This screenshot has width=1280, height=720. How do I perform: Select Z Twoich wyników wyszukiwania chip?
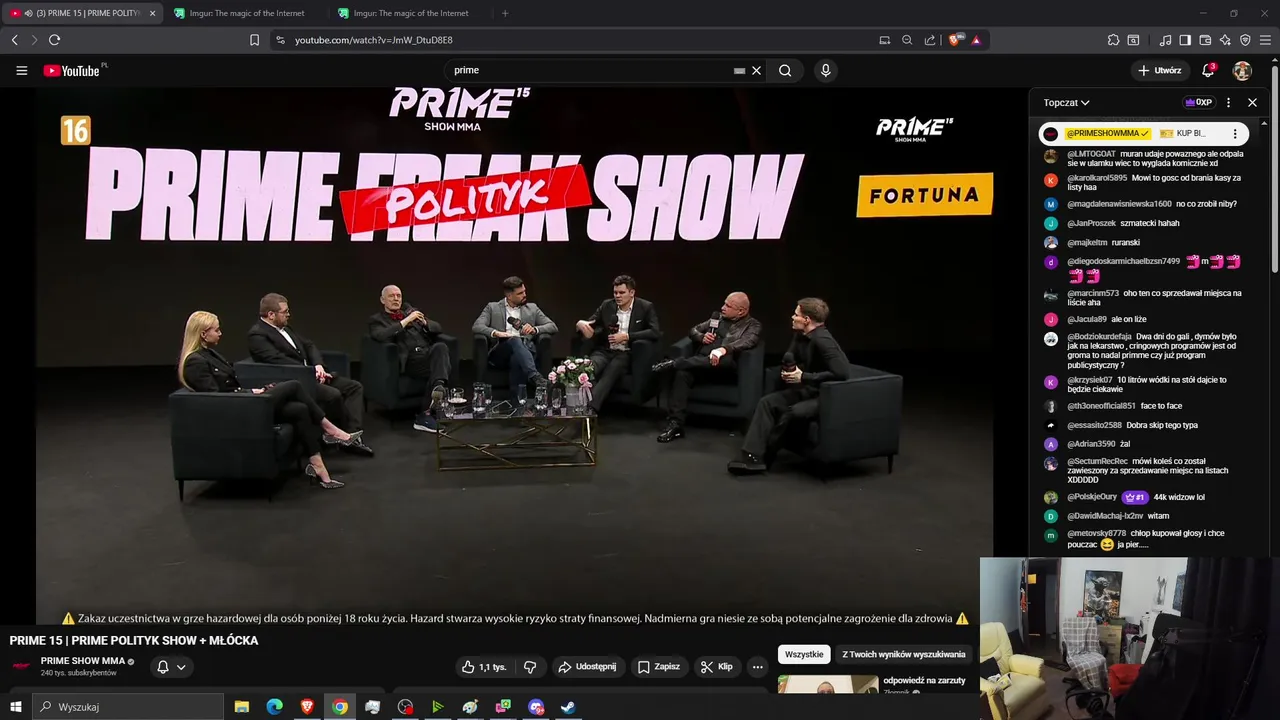[x=904, y=655]
